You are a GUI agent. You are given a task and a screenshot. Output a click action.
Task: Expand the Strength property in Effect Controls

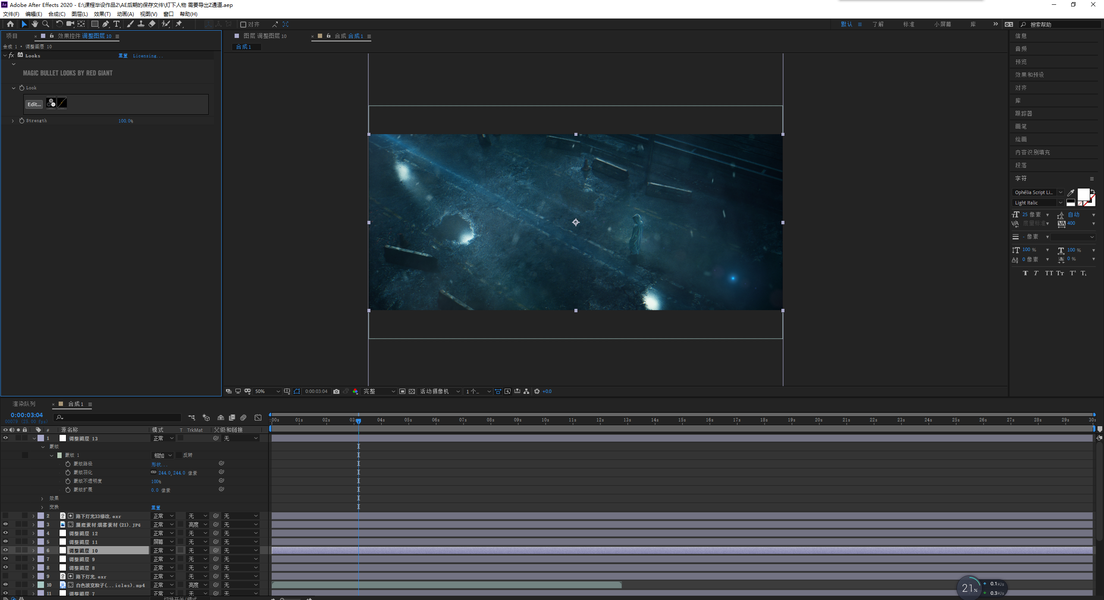tap(13, 120)
